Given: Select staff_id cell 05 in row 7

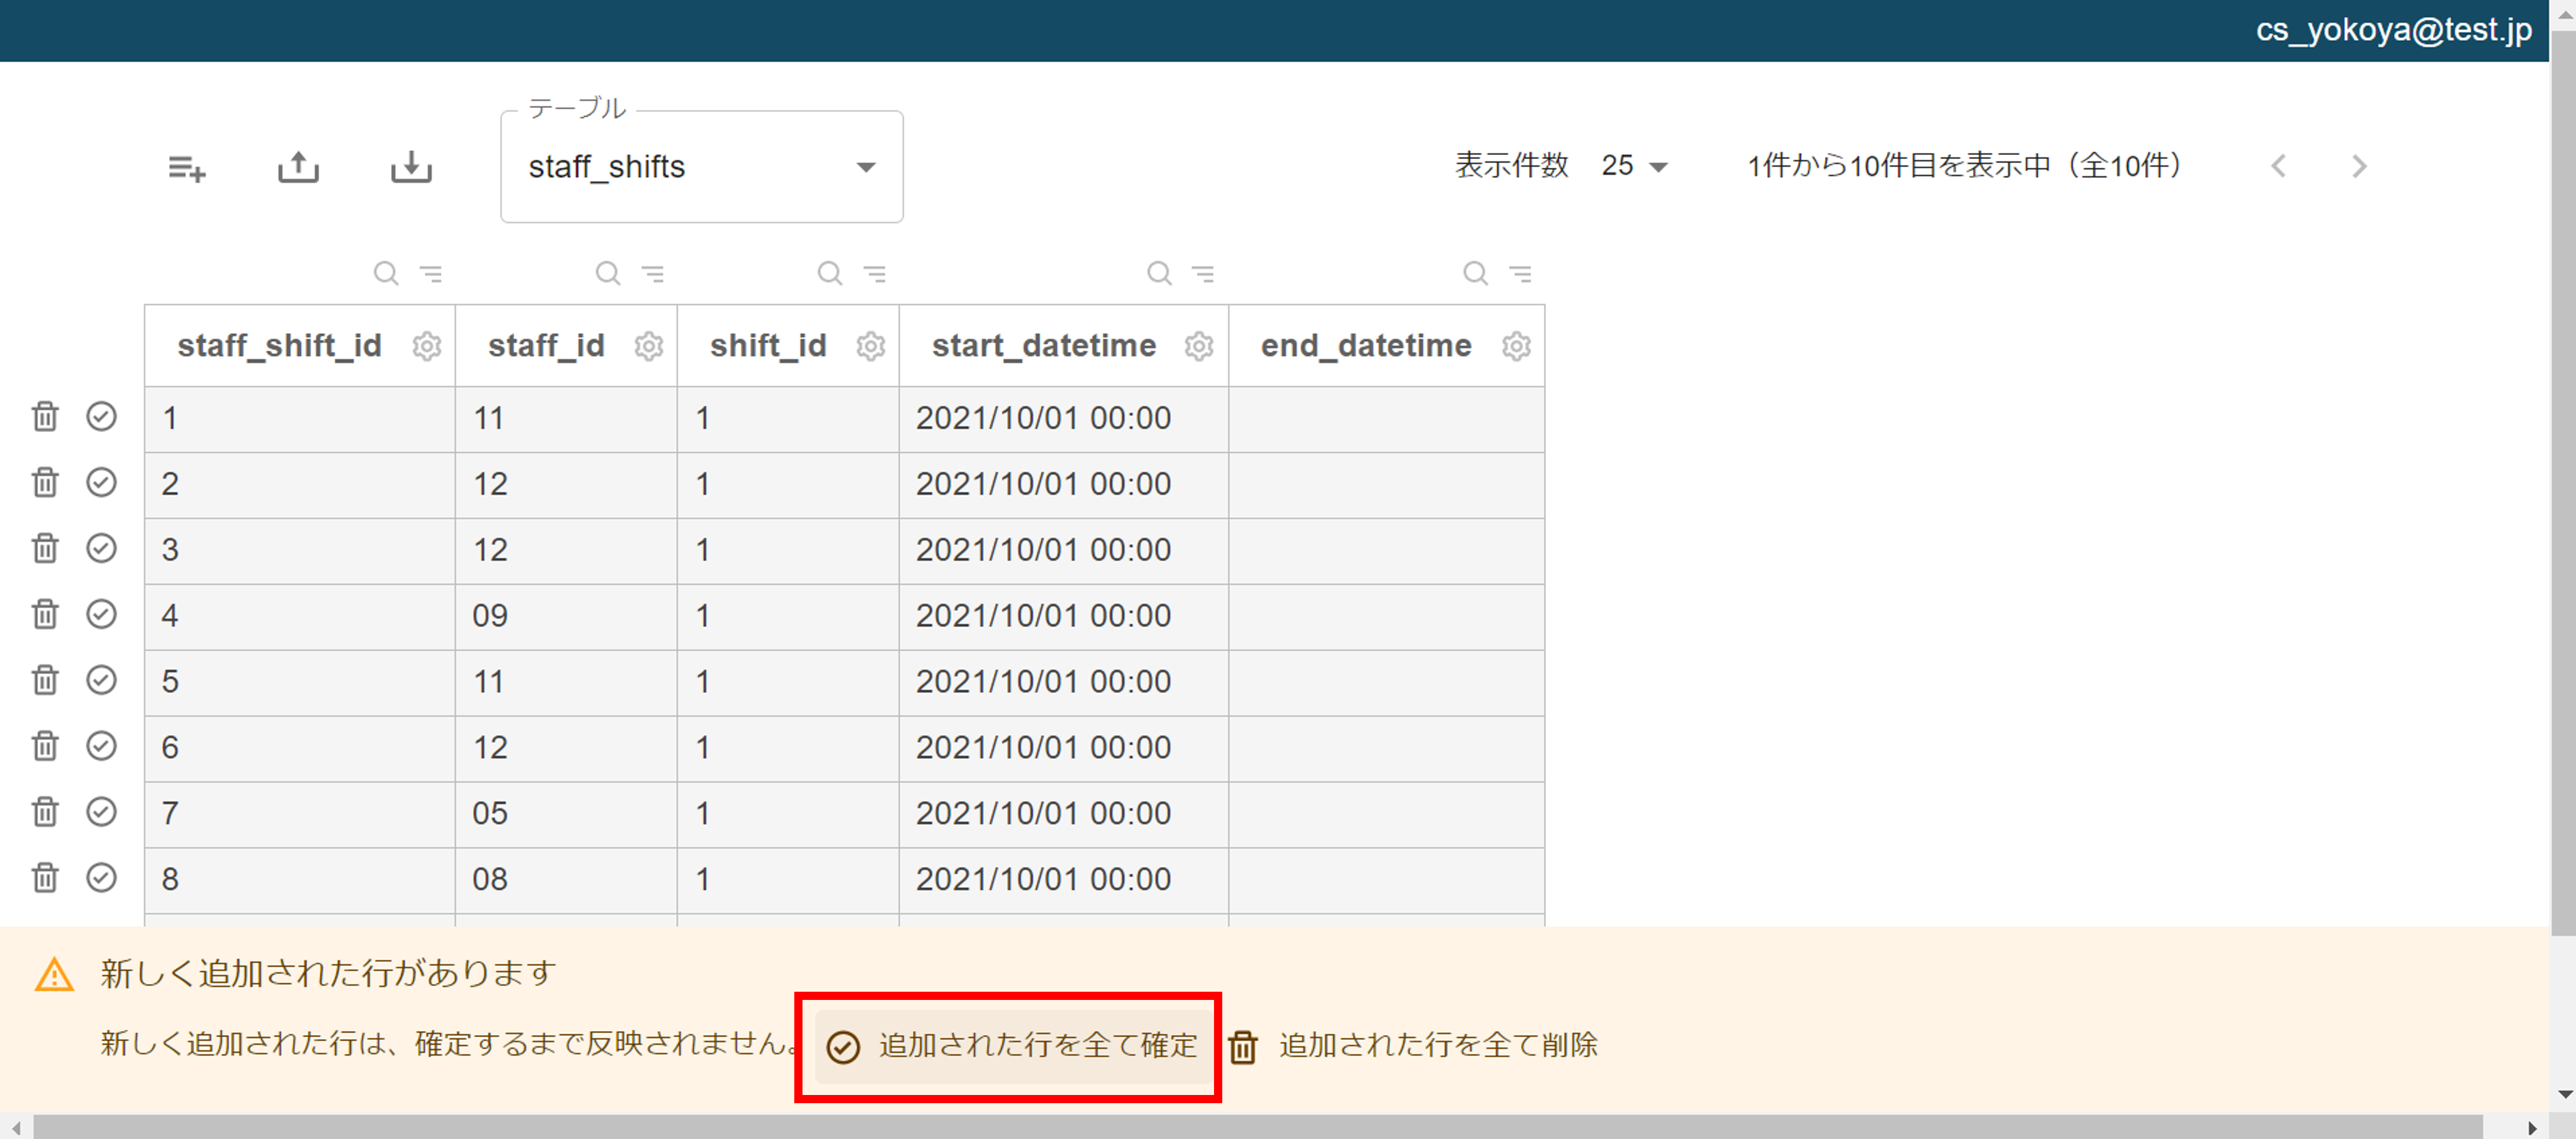Looking at the screenshot, I should coord(566,815).
